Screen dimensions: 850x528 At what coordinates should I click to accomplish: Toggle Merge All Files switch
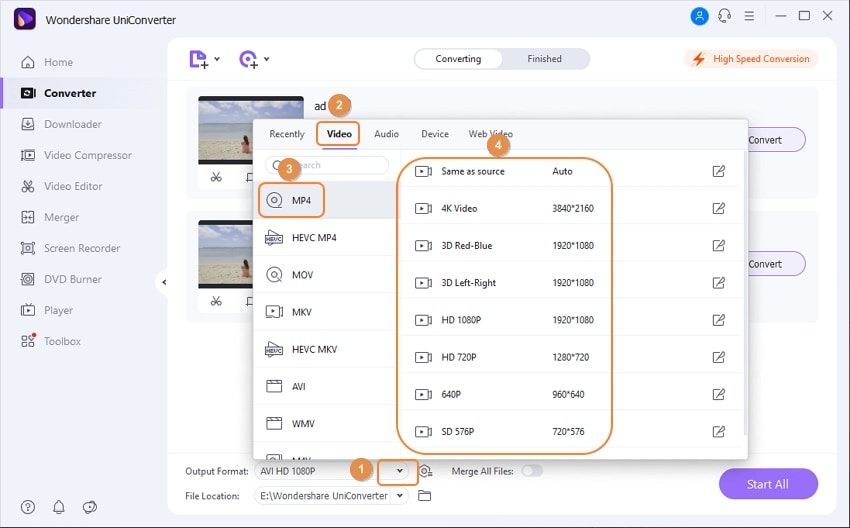point(532,471)
